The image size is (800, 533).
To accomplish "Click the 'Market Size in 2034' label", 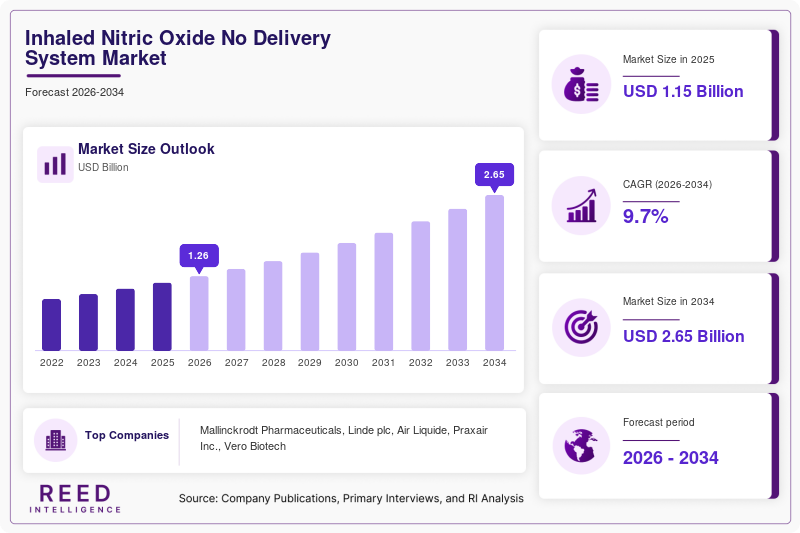I will pyautogui.click(x=668, y=301).
